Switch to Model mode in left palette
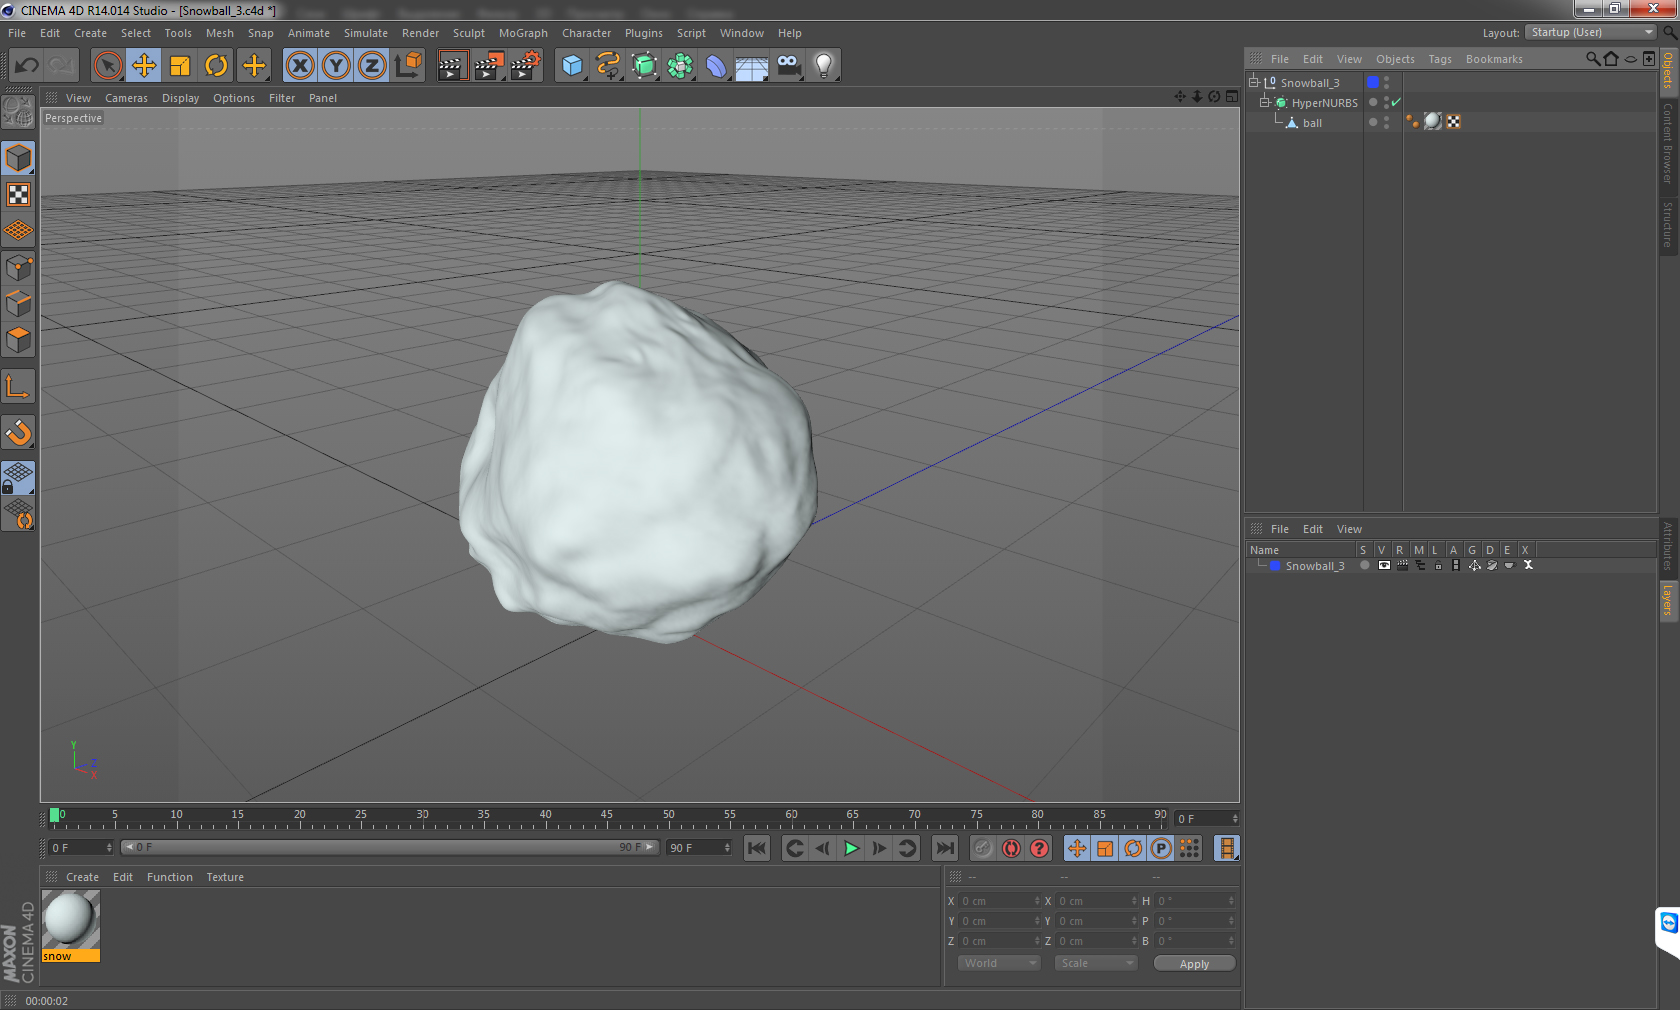 coord(18,158)
